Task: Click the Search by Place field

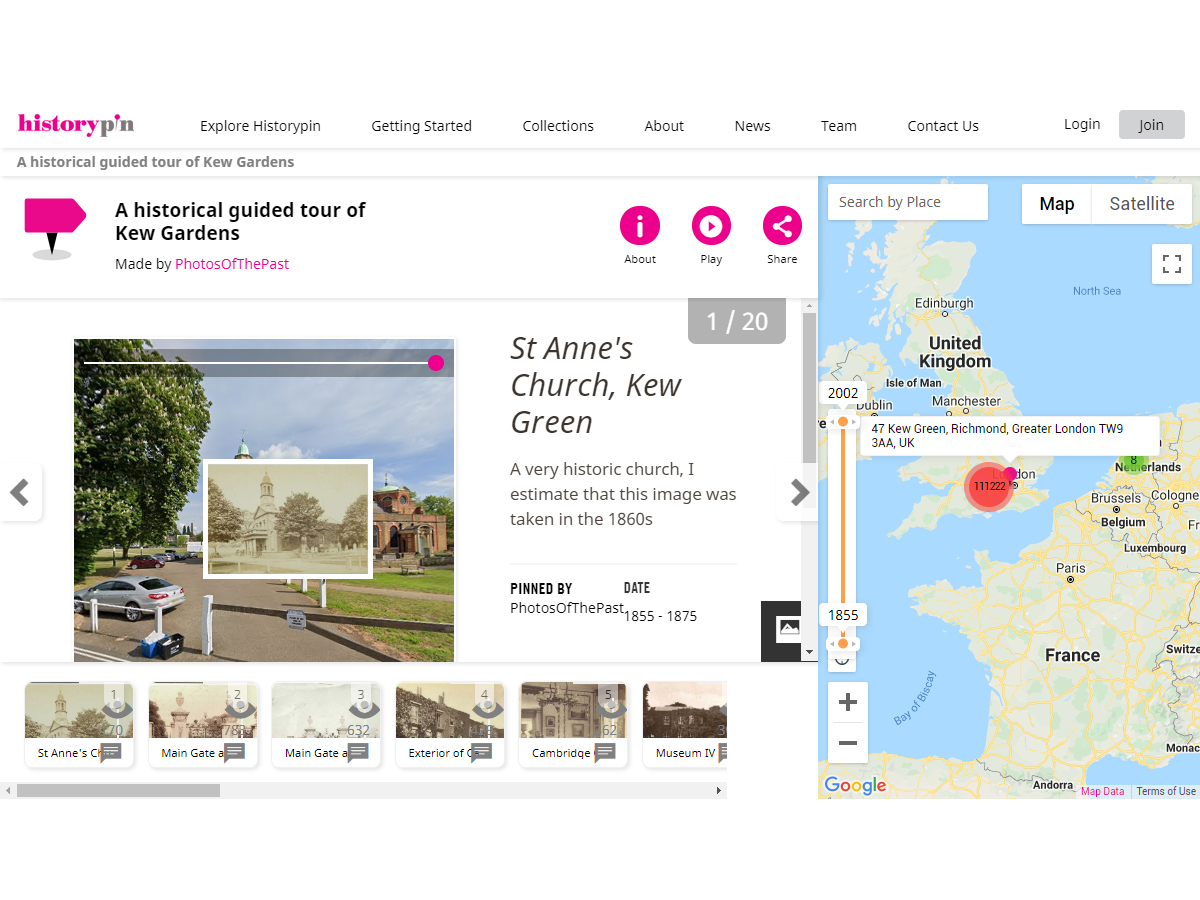Action: coord(907,202)
